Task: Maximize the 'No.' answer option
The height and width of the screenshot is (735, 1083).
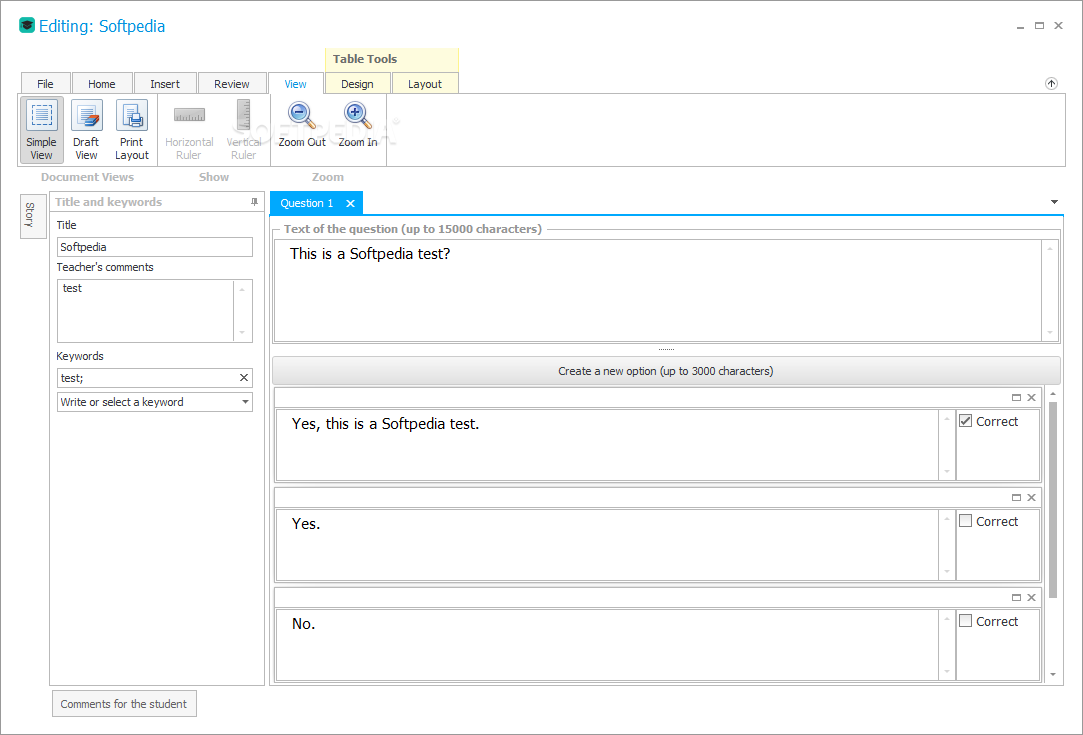Action: tap(1016, 598)
